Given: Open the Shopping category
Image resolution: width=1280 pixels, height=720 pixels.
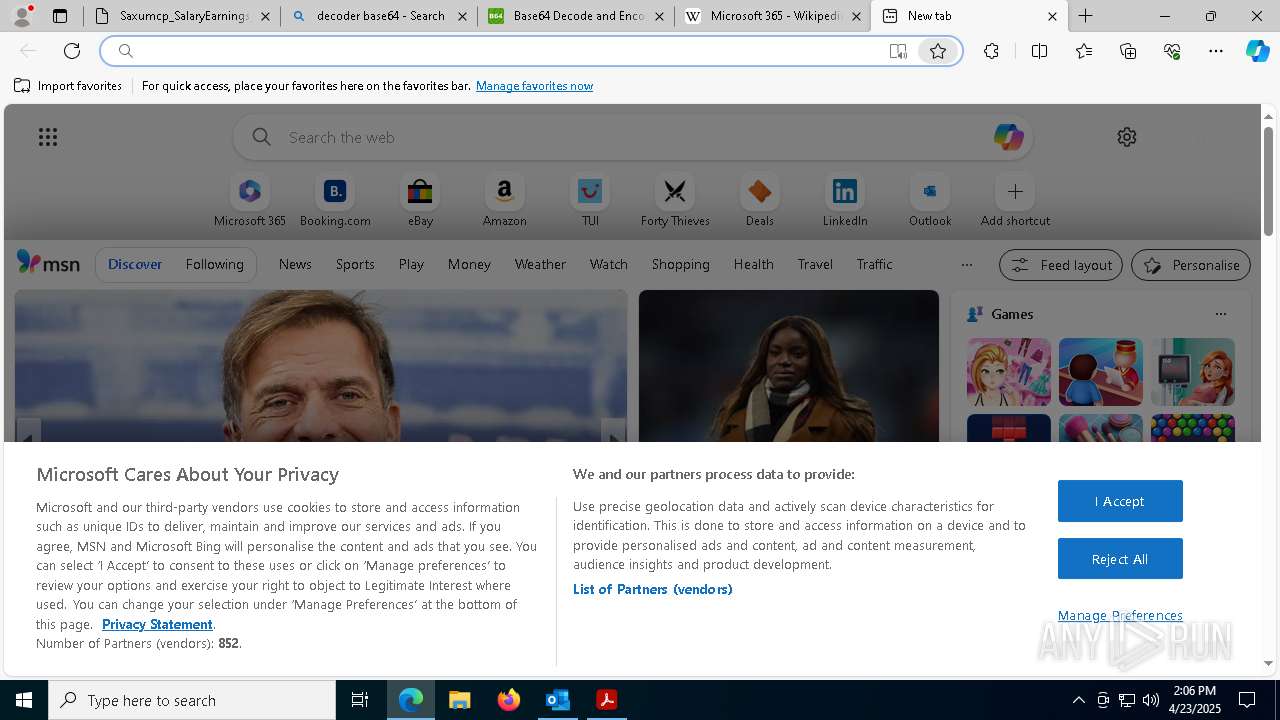Looking at the screenshot, I should (x=680, y=264).
